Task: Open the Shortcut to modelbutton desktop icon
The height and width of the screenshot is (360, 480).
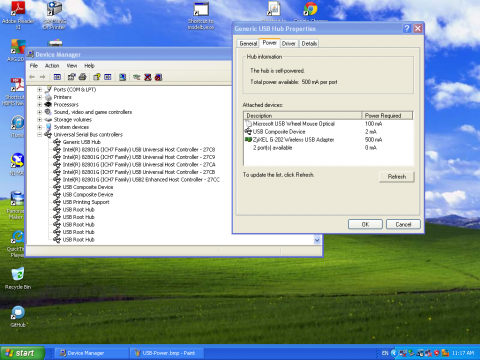Action: (x=201, y=16)
